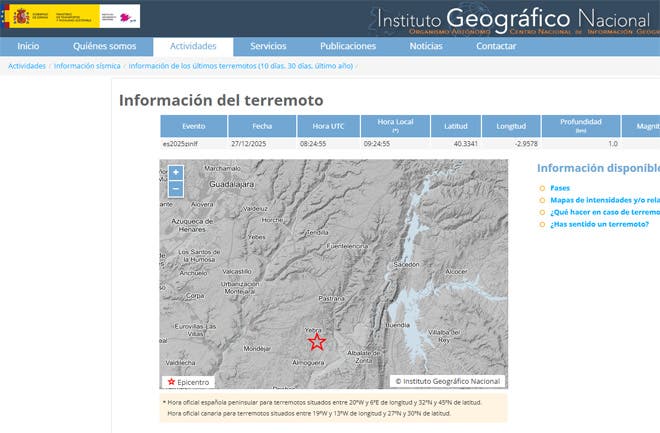Click the Latitud column header
This screenshot has height=433, width=660.
456,126
